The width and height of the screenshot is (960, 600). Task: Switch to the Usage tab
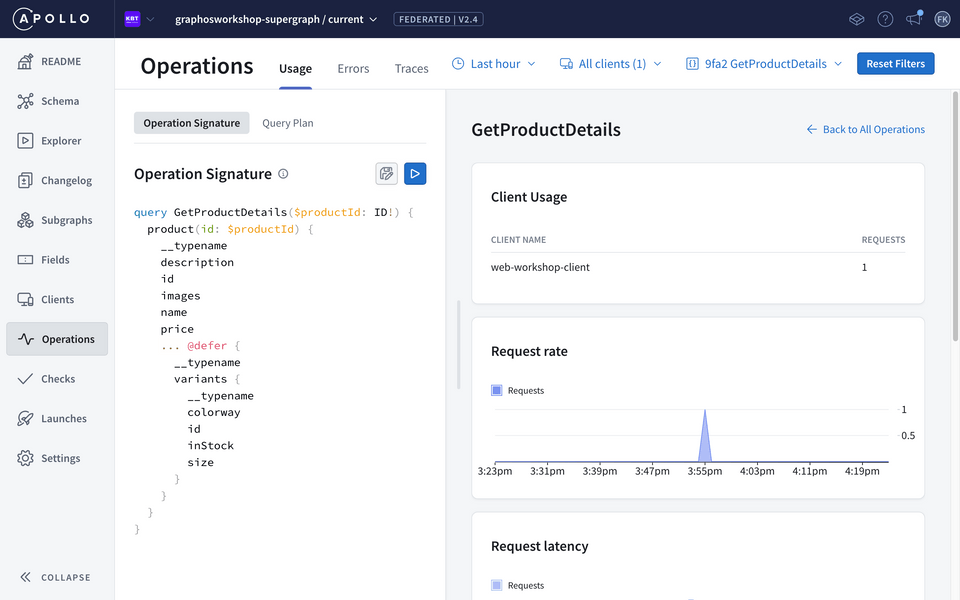pyautogui.click(x=295, y=69)
